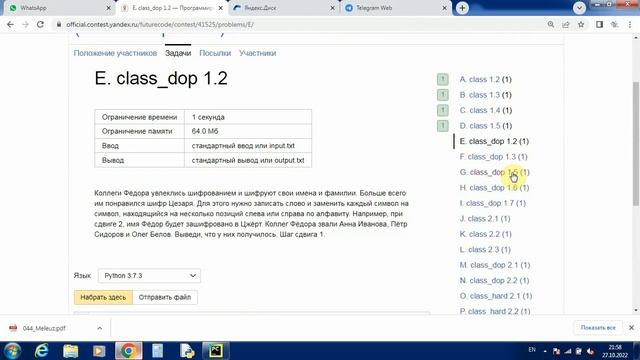Open problem P. class_hard 2.2
This screenshot has width=640, height=360.
point(495,311)
